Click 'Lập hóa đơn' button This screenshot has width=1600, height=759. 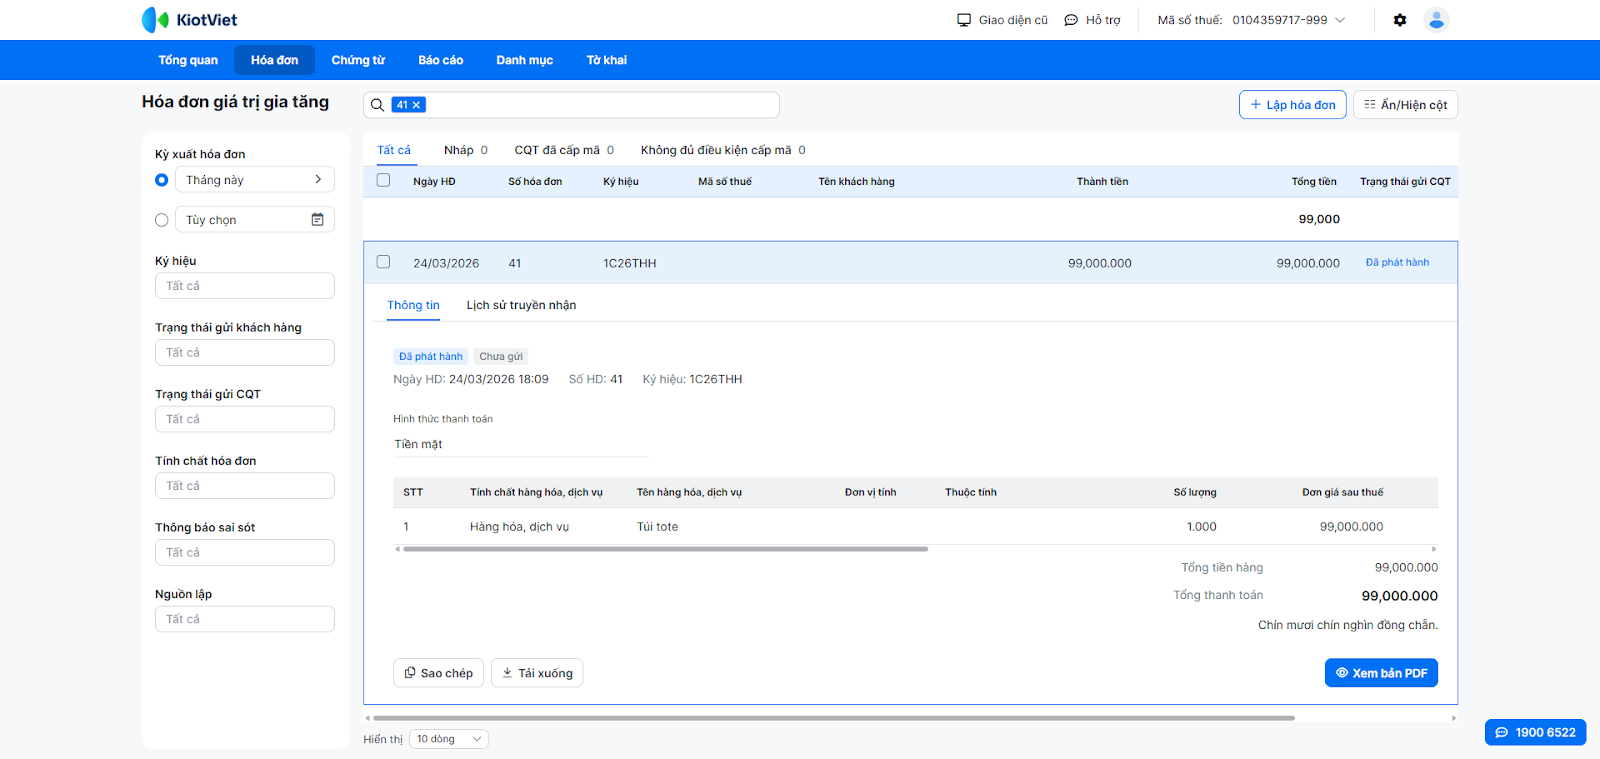coord(1292,105)
